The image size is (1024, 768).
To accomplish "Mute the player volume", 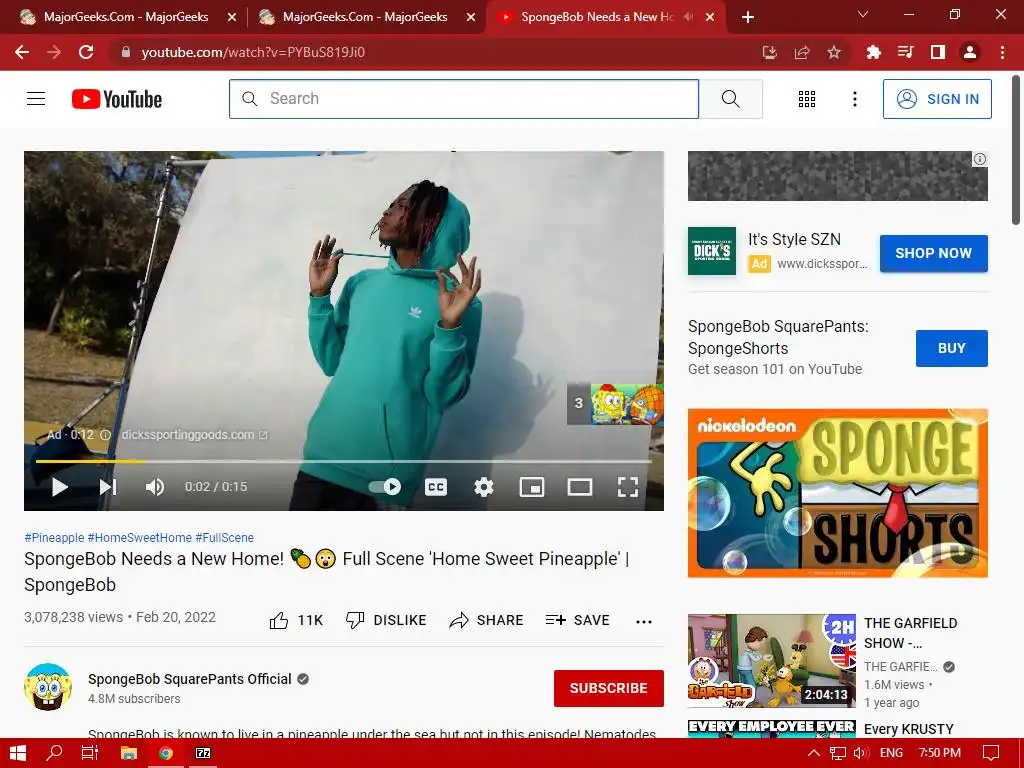I will coord(155,487).
